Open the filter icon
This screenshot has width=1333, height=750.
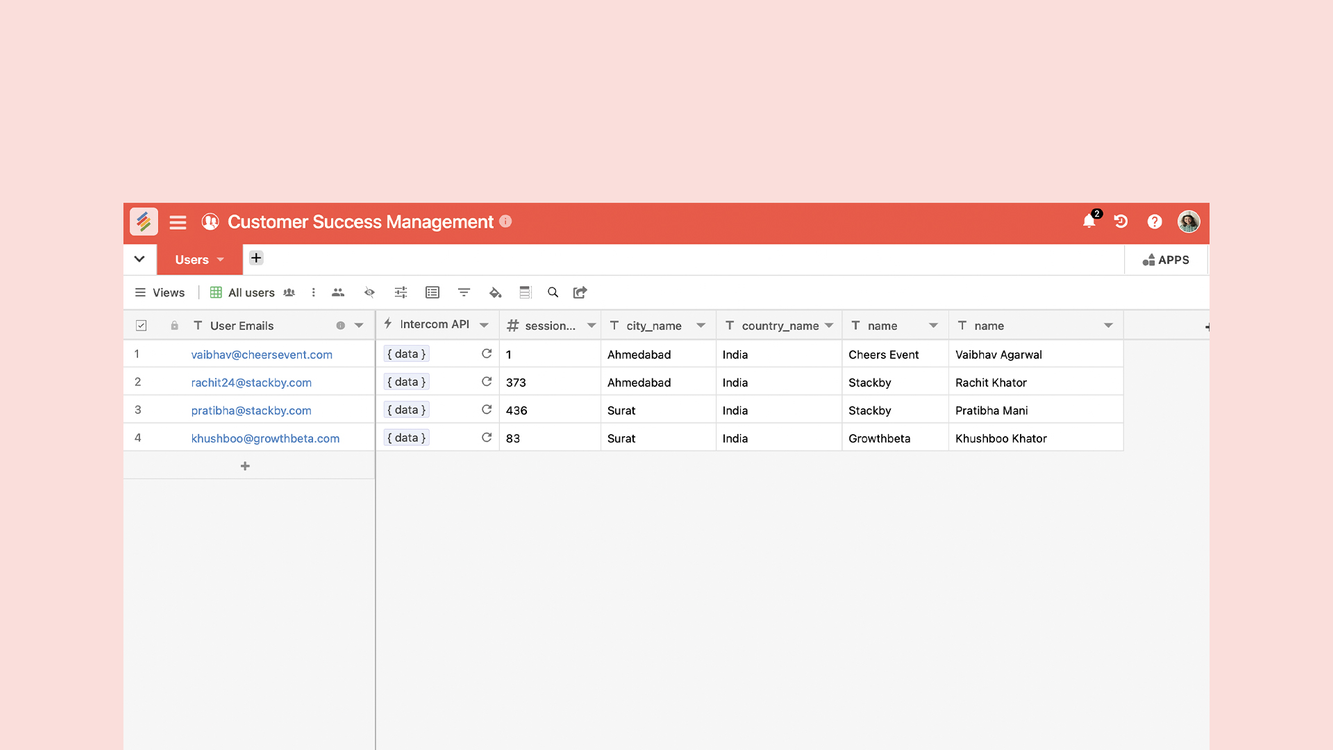pyautogui.click(x=464, y=293)
